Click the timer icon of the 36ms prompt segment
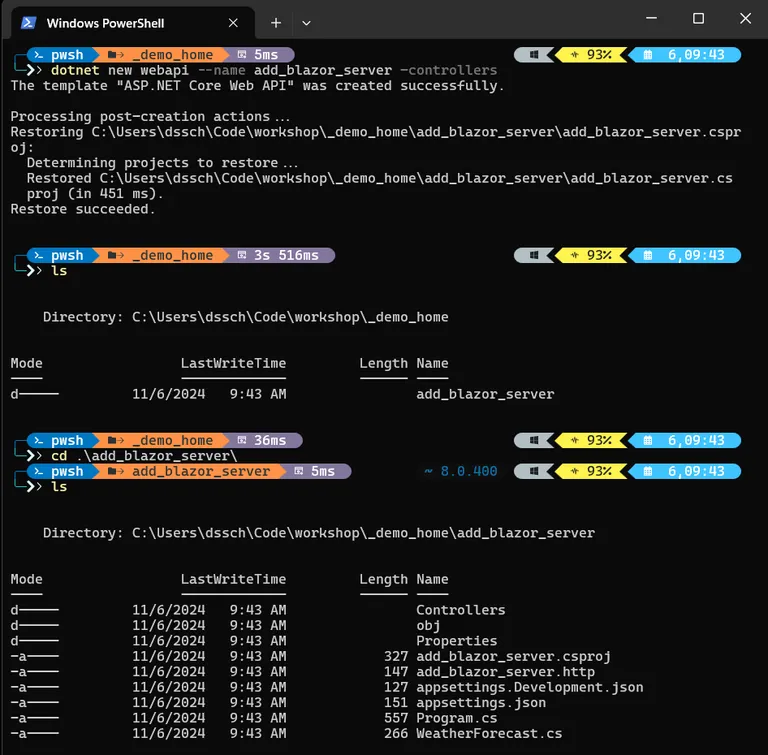Viewport: 768px width, 755px height. click(242, 440)
